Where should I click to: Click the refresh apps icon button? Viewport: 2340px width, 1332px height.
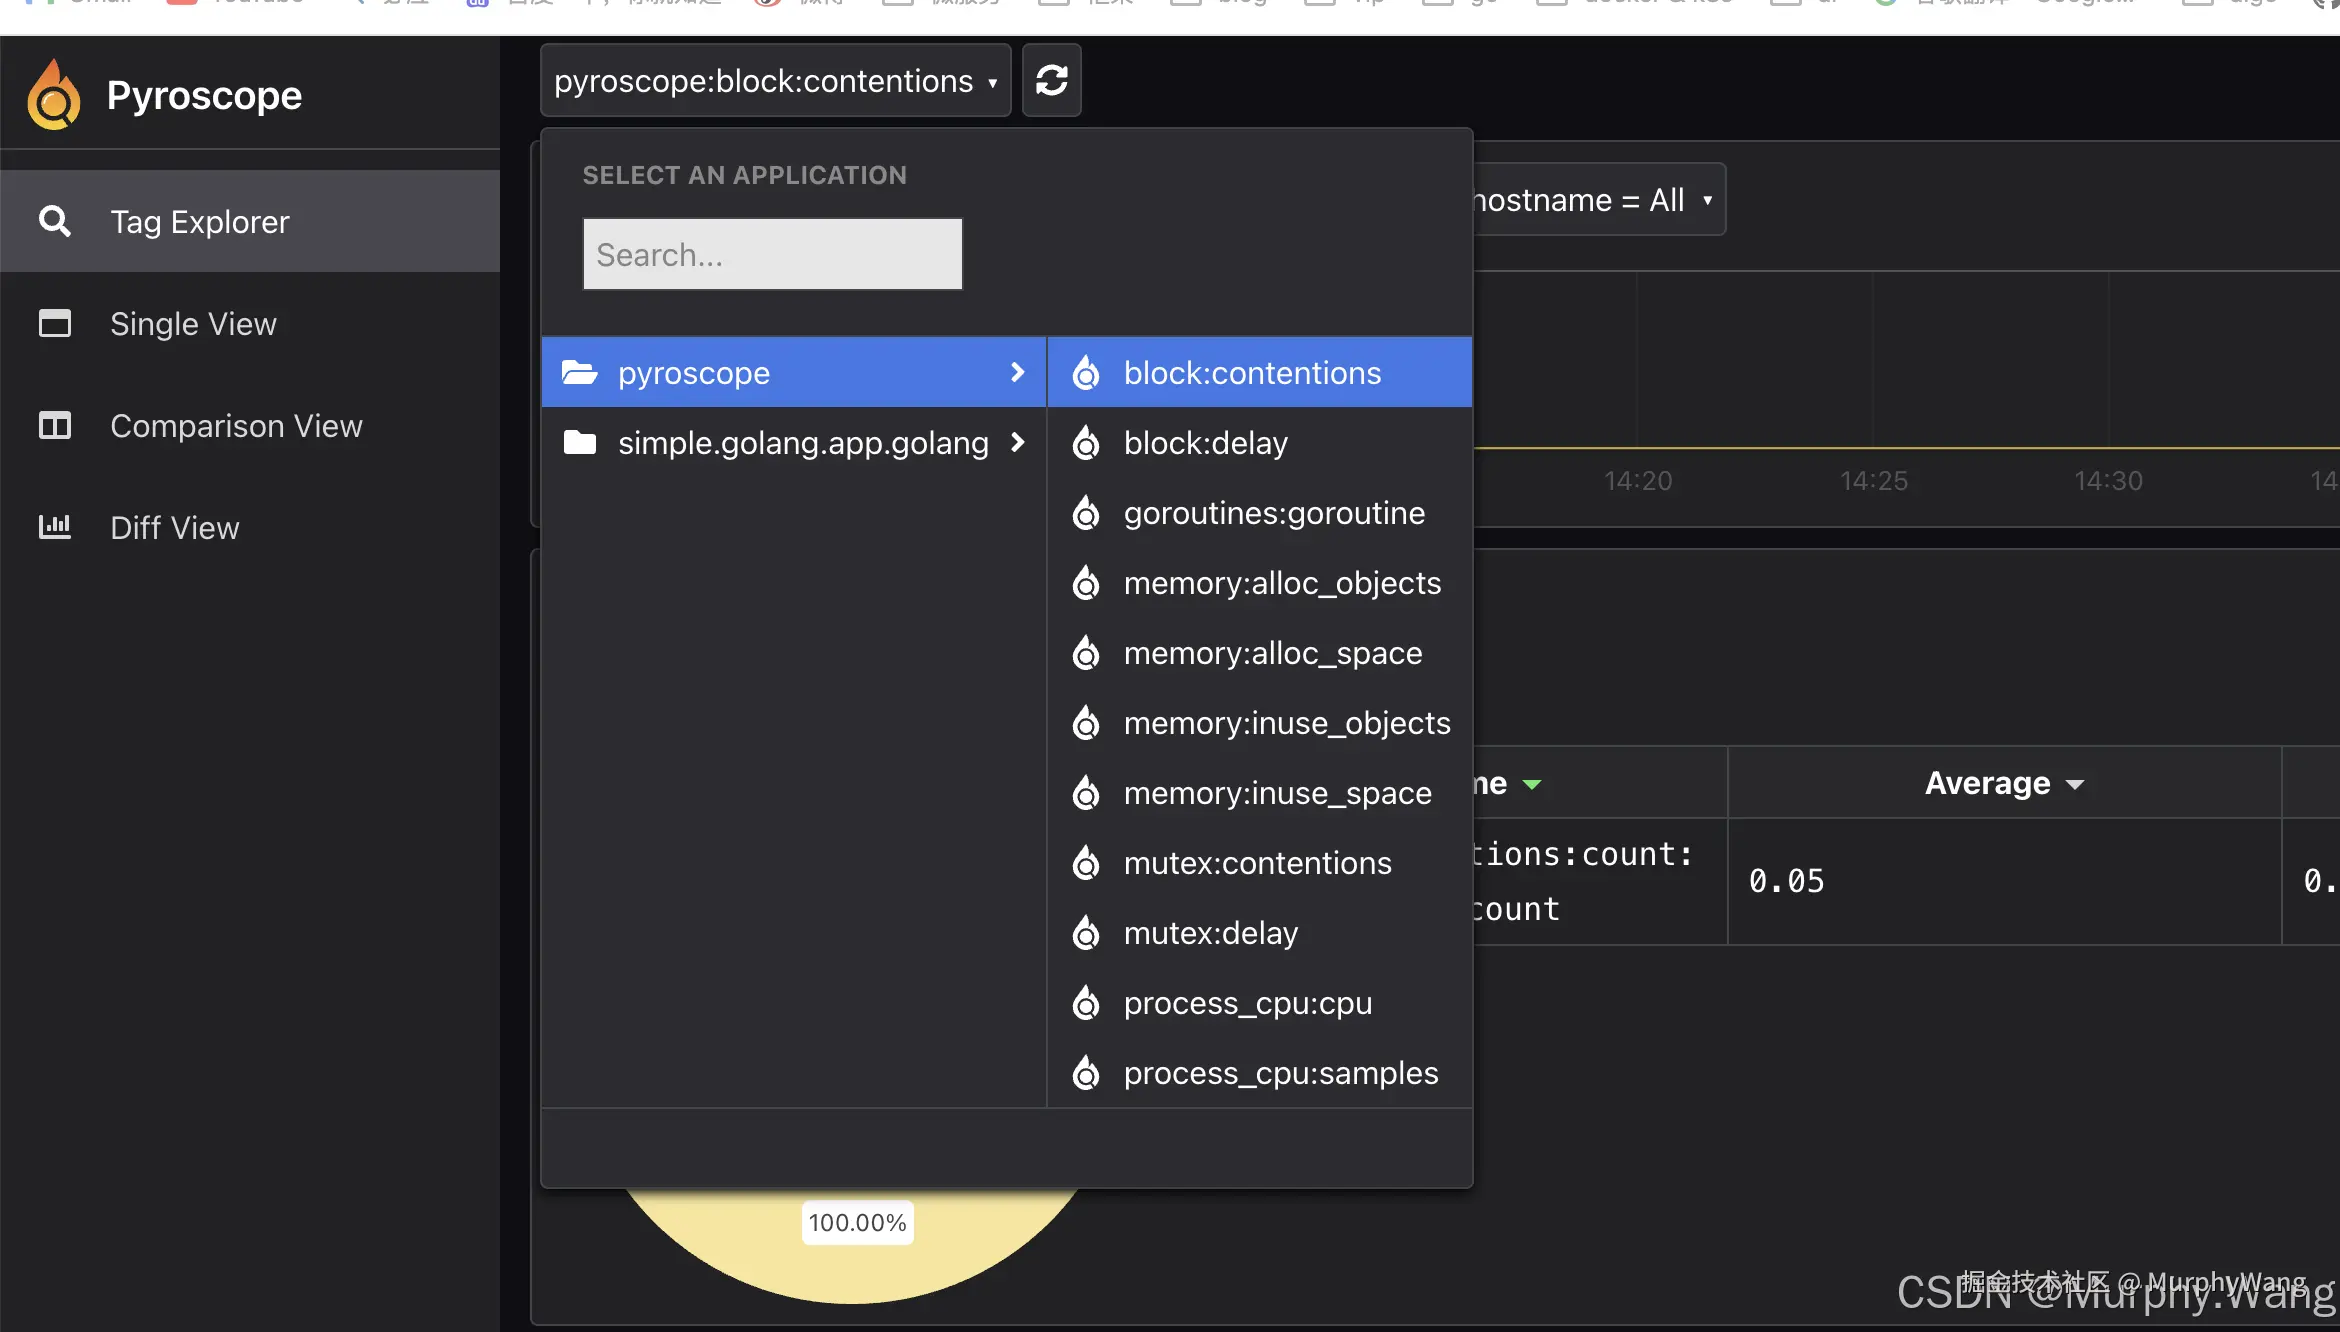point(1051,80)
